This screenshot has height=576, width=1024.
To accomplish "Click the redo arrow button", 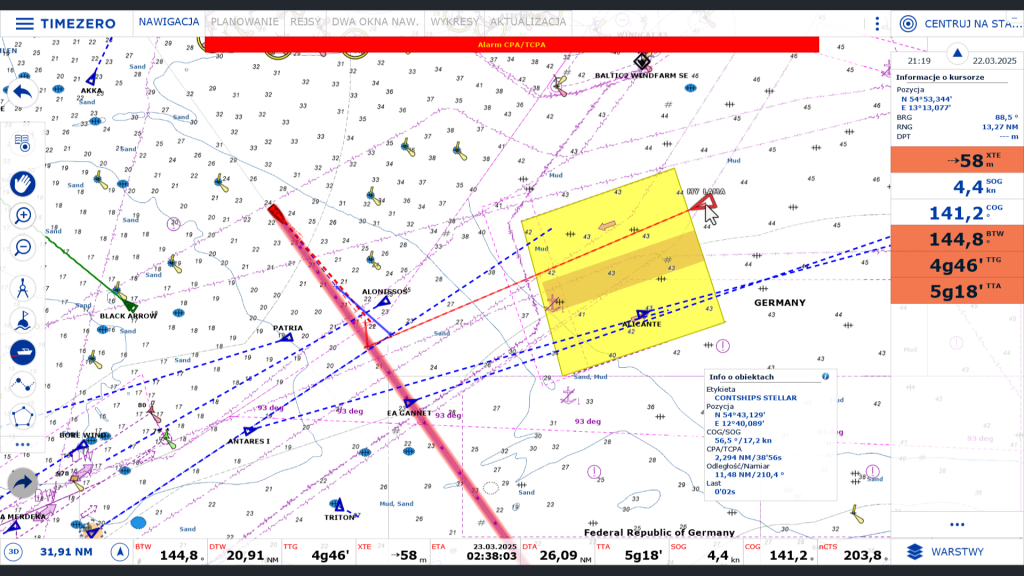I will pyautogui.click(x=22, y=484).
